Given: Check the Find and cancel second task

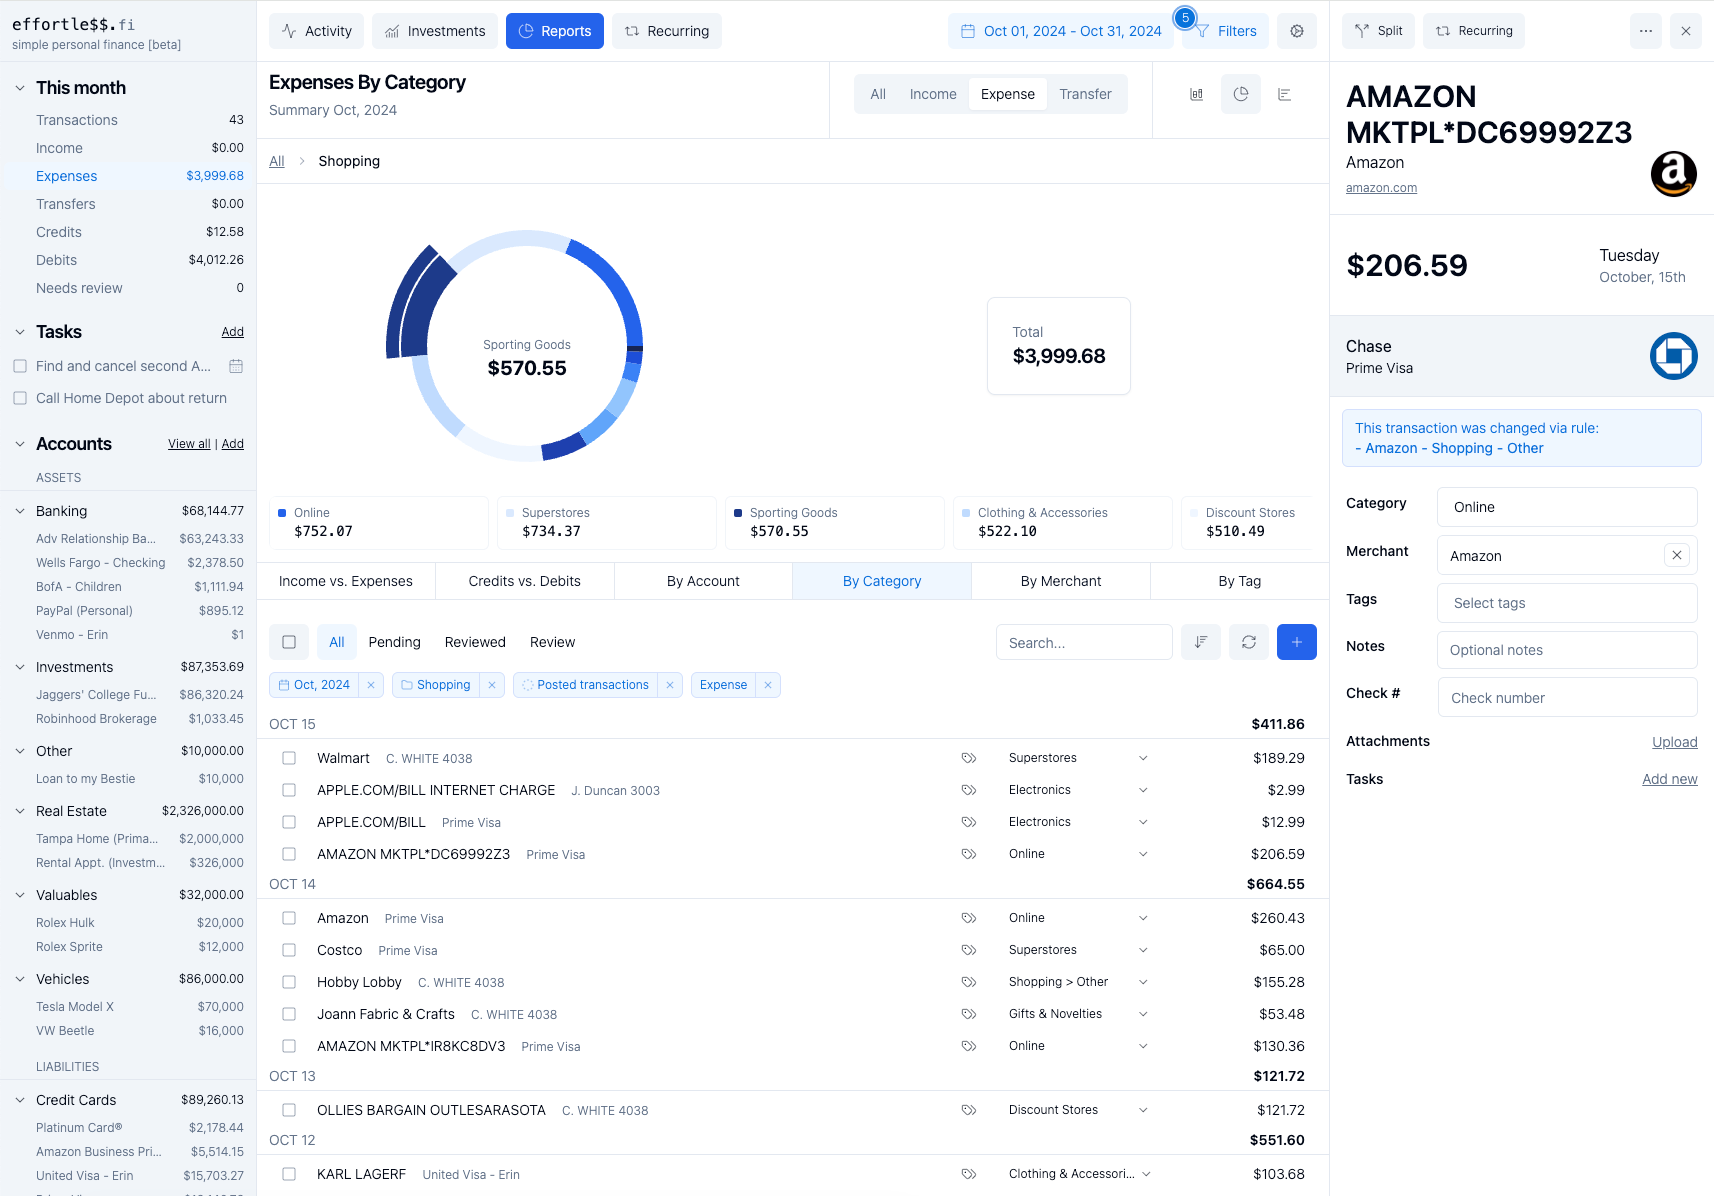Looking at the screenshot, I should [x=20, y=366].
